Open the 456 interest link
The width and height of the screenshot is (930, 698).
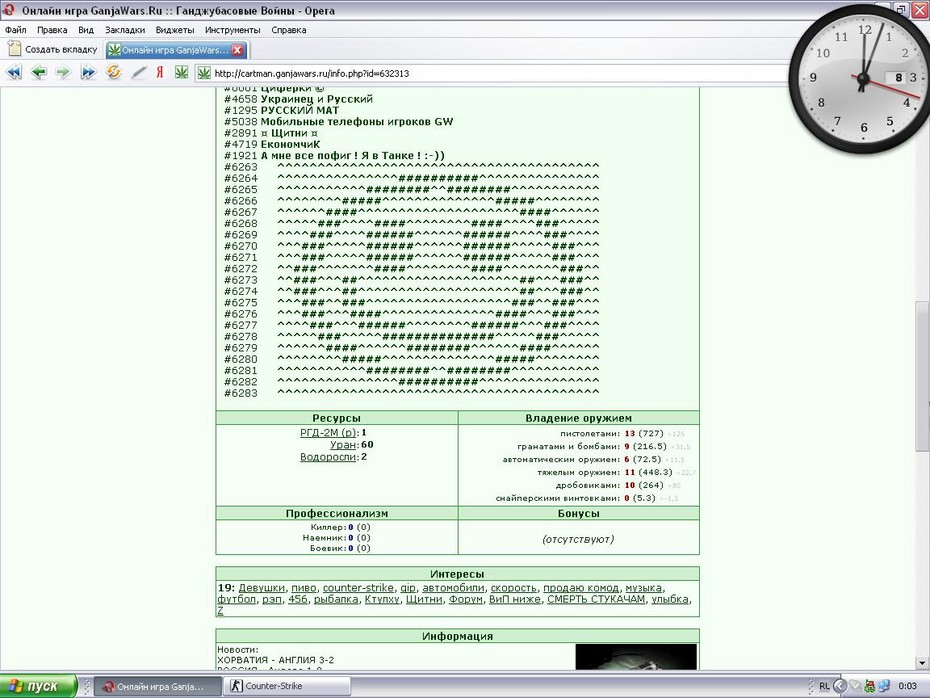[298, 599]
